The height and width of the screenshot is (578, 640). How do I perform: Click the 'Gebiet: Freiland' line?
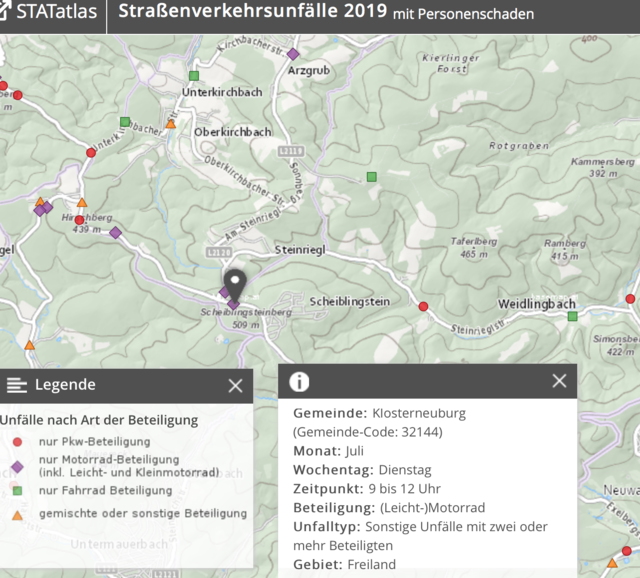point(344,564)
